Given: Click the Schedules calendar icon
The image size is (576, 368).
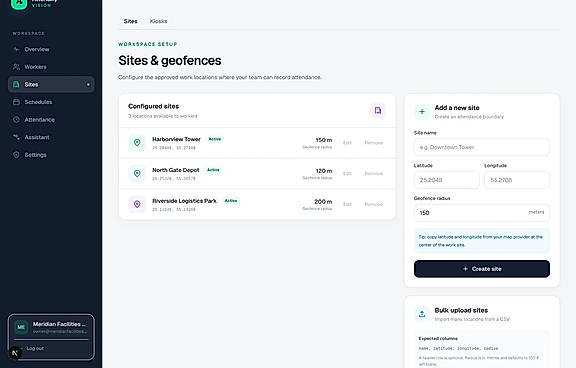Looking at the screenshot, I should [x=16, y=102].
